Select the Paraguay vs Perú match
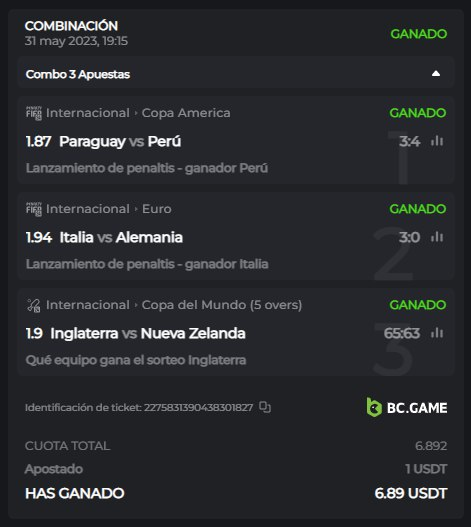The image size is (471, 527). pos(120,141)
